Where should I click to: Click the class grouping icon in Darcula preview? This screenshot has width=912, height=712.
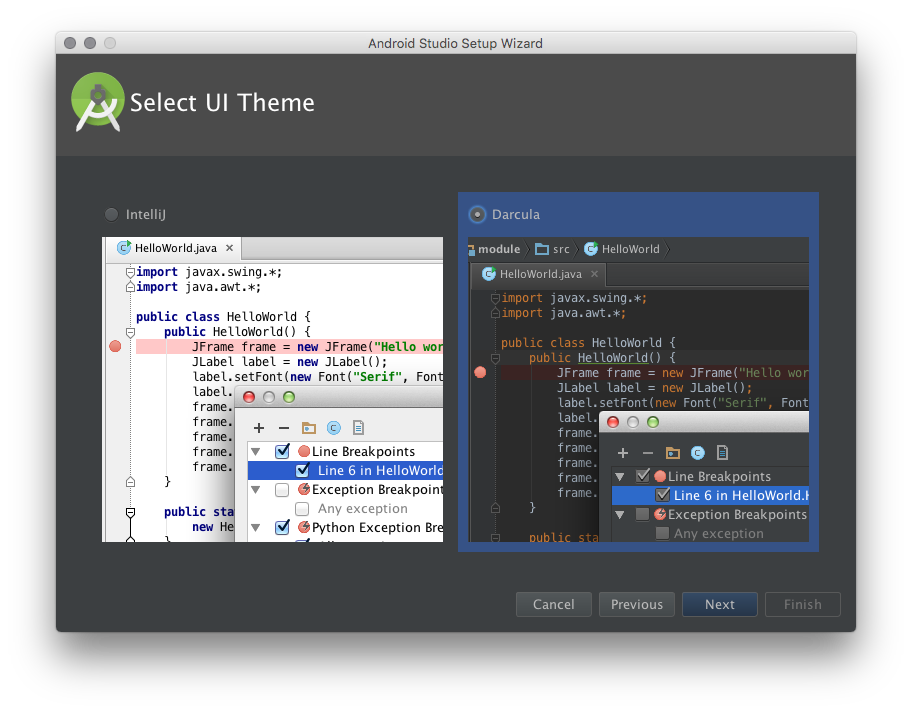tap(698, 453)
